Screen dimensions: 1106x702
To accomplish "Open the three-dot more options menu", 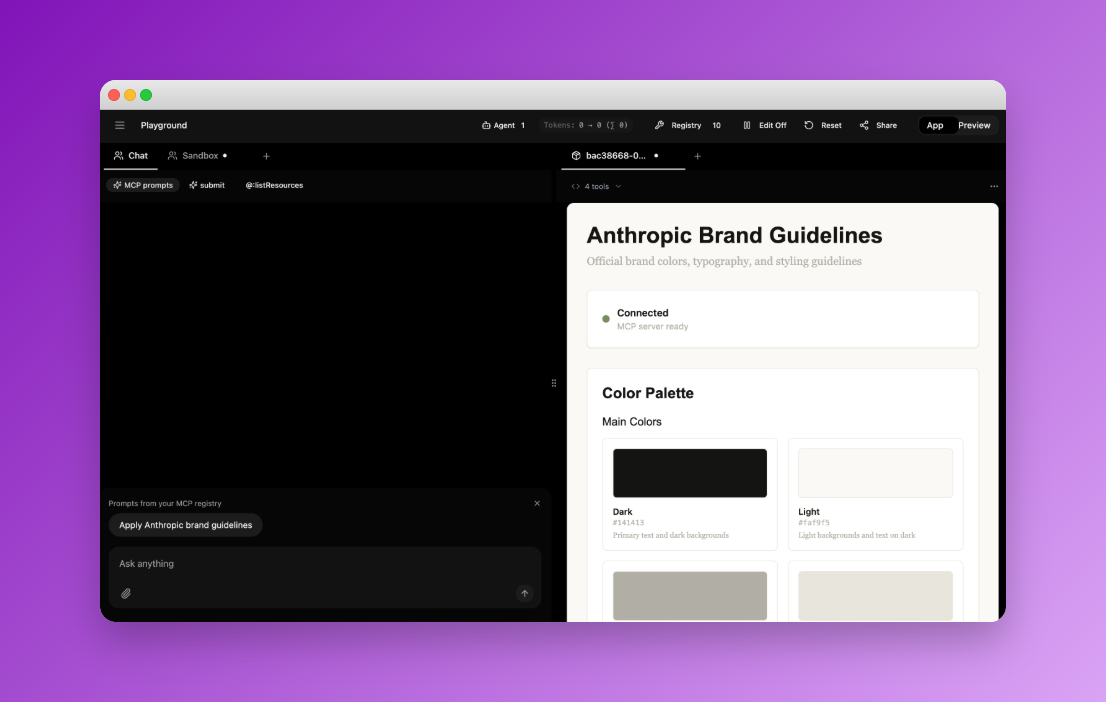I will 993,187.
